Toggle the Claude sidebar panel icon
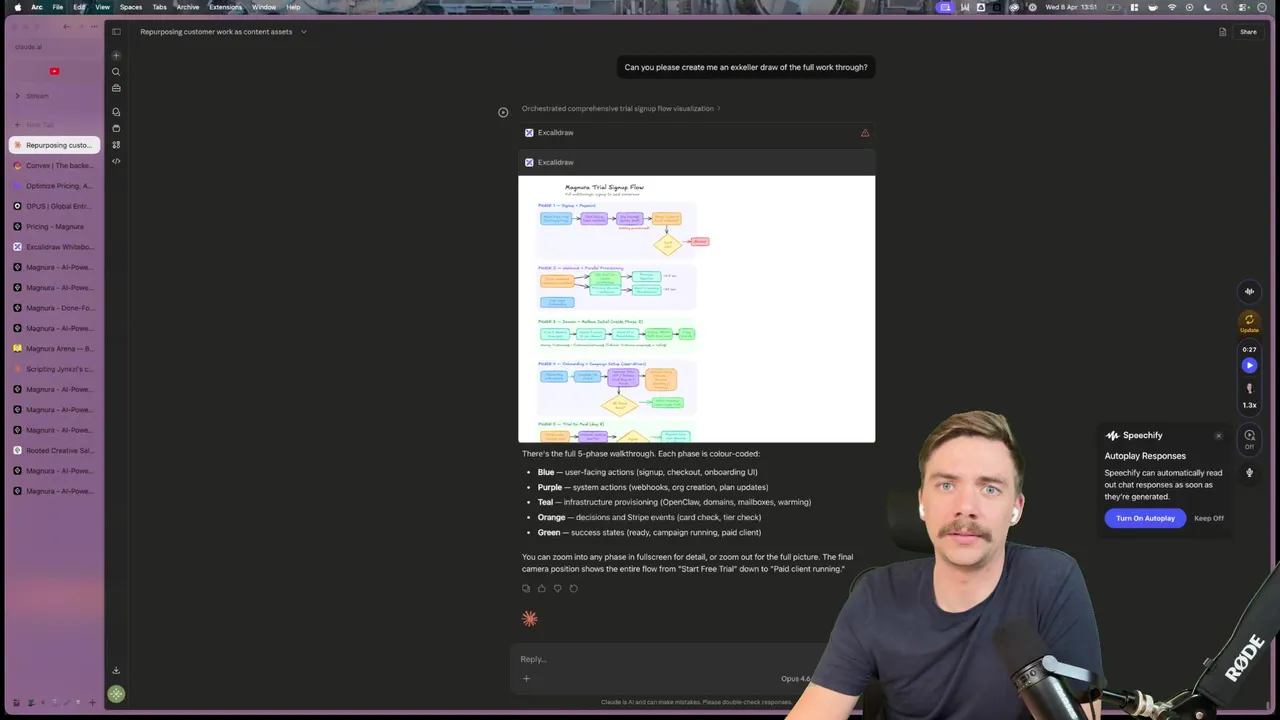The image size is (1280, 720). (116, 31)
